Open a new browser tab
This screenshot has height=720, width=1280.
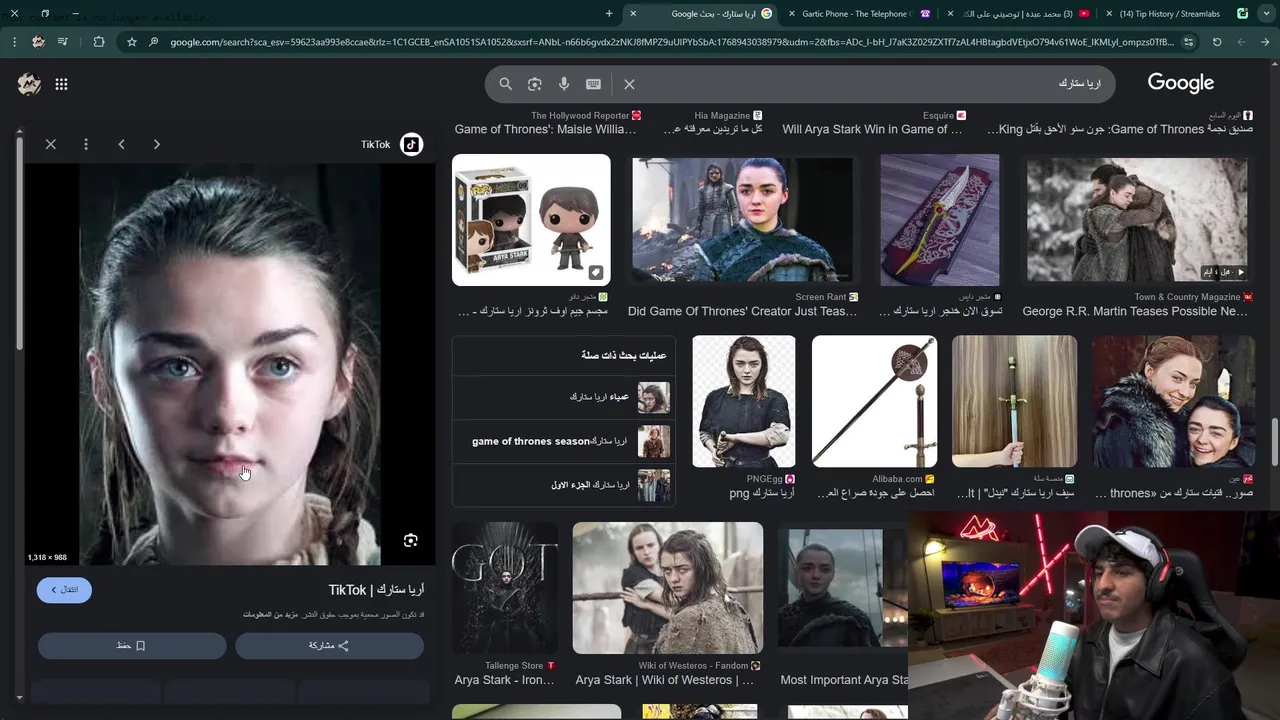609,14
